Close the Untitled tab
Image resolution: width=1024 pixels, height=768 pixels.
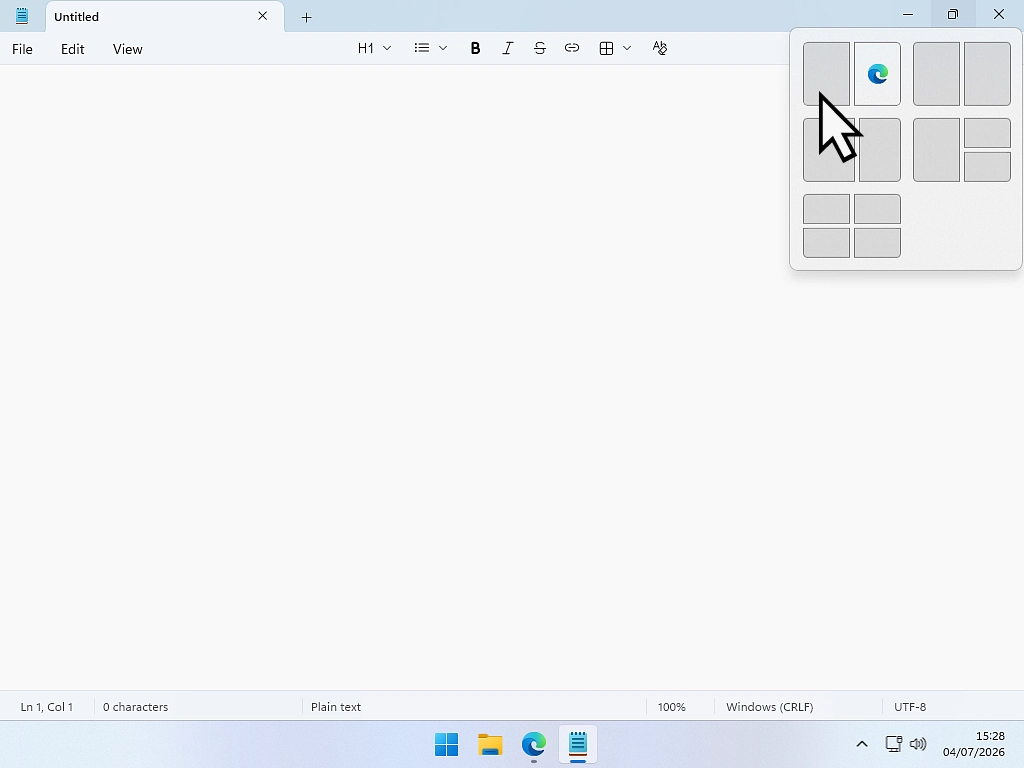263,16
